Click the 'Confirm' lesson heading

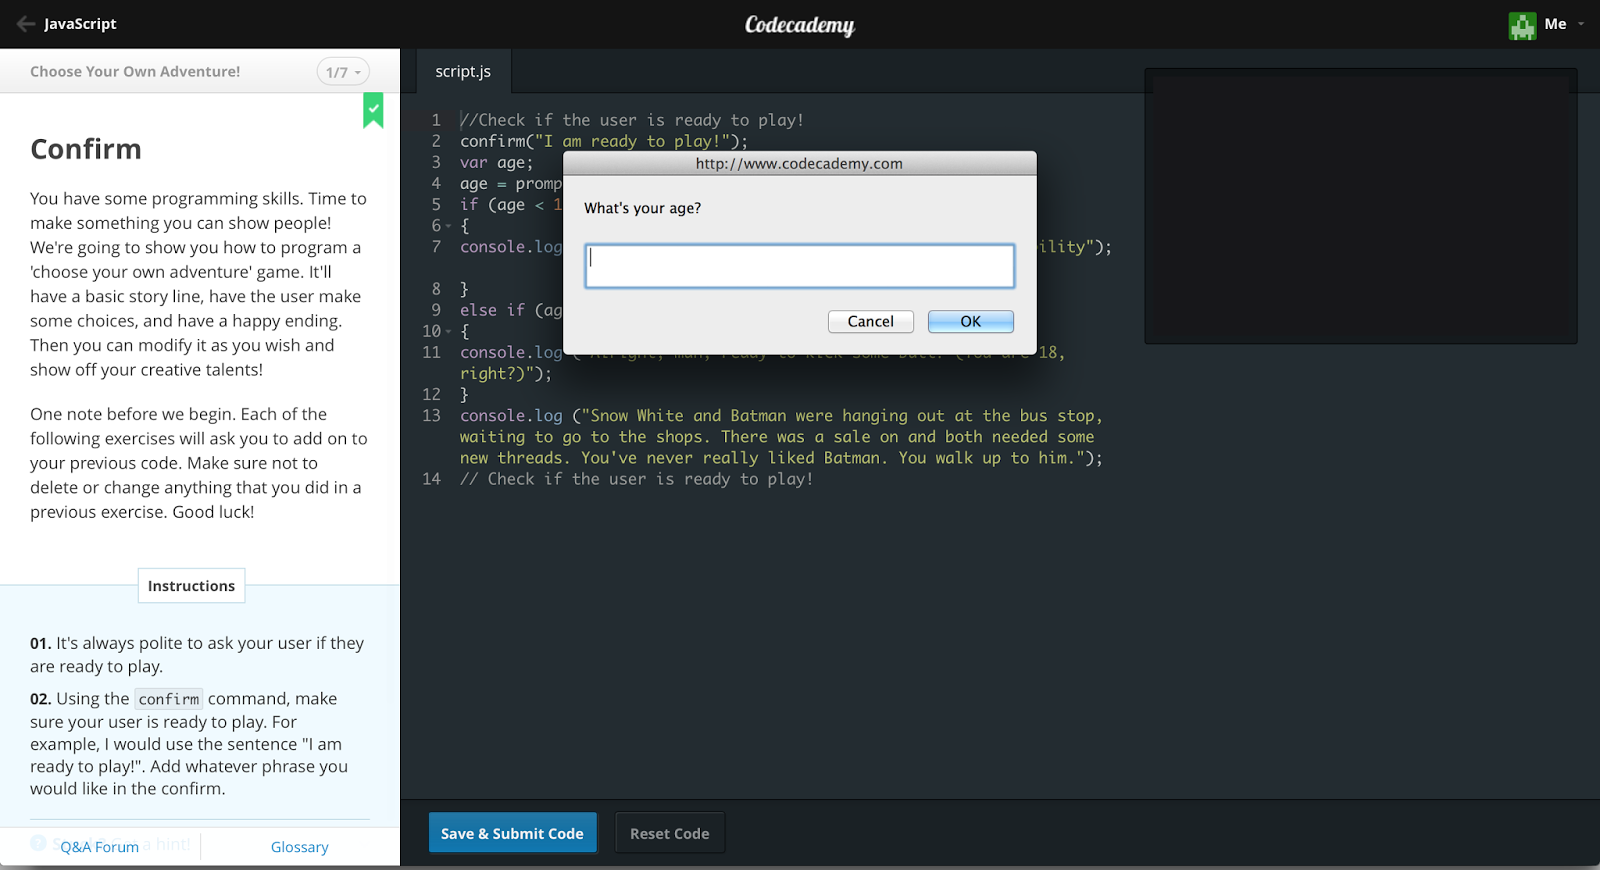(x=86, y=149)
